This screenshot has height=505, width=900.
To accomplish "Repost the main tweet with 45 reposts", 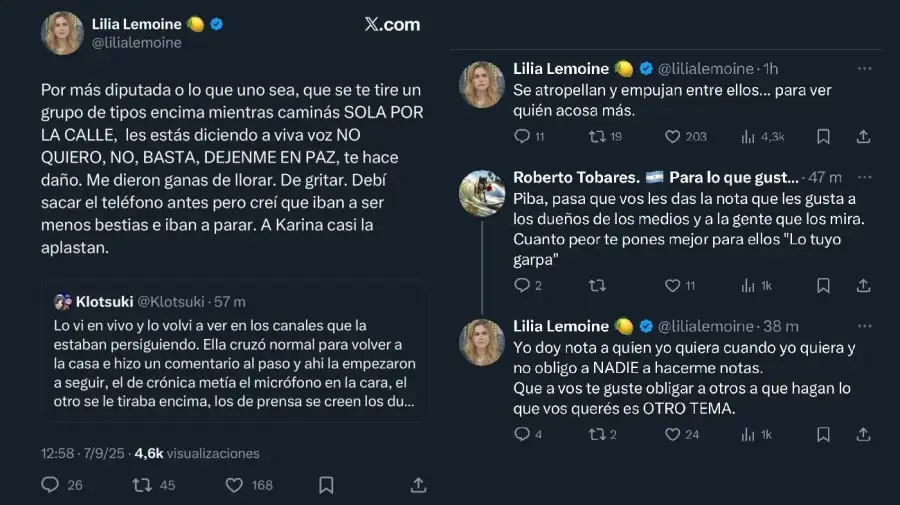I will click(x=142, y=485).
